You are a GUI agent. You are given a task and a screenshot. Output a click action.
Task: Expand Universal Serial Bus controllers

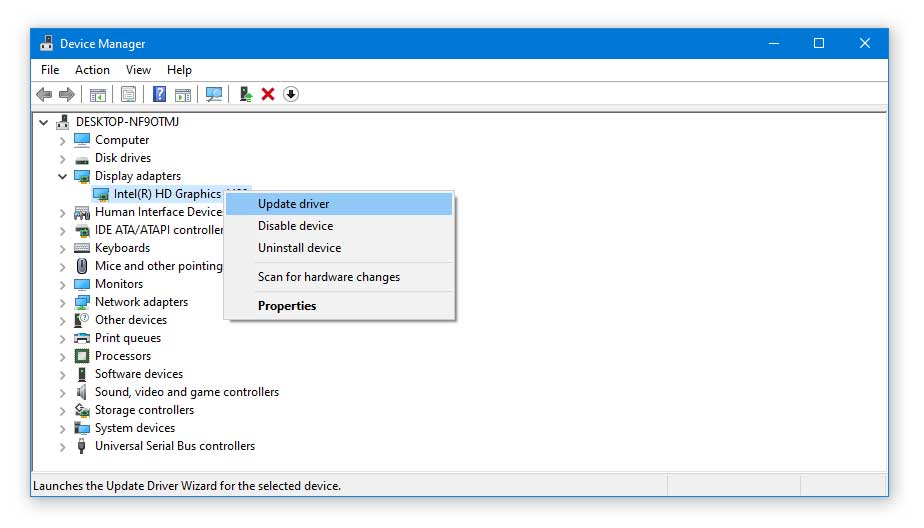pyautogui.click(x=62, y=447)
